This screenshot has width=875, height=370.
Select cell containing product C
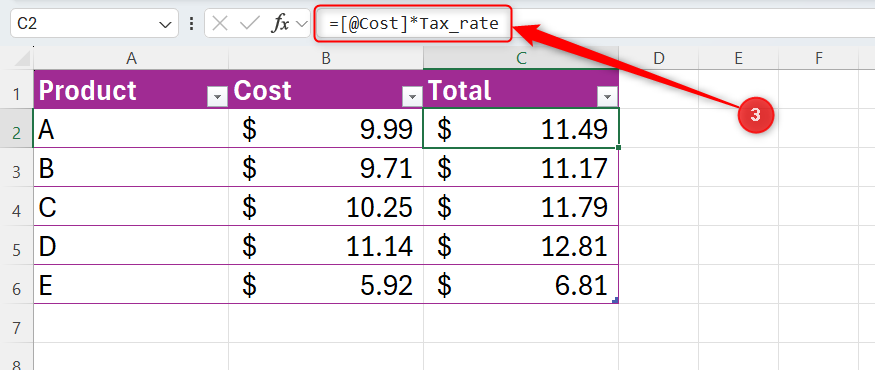[131, 206]
